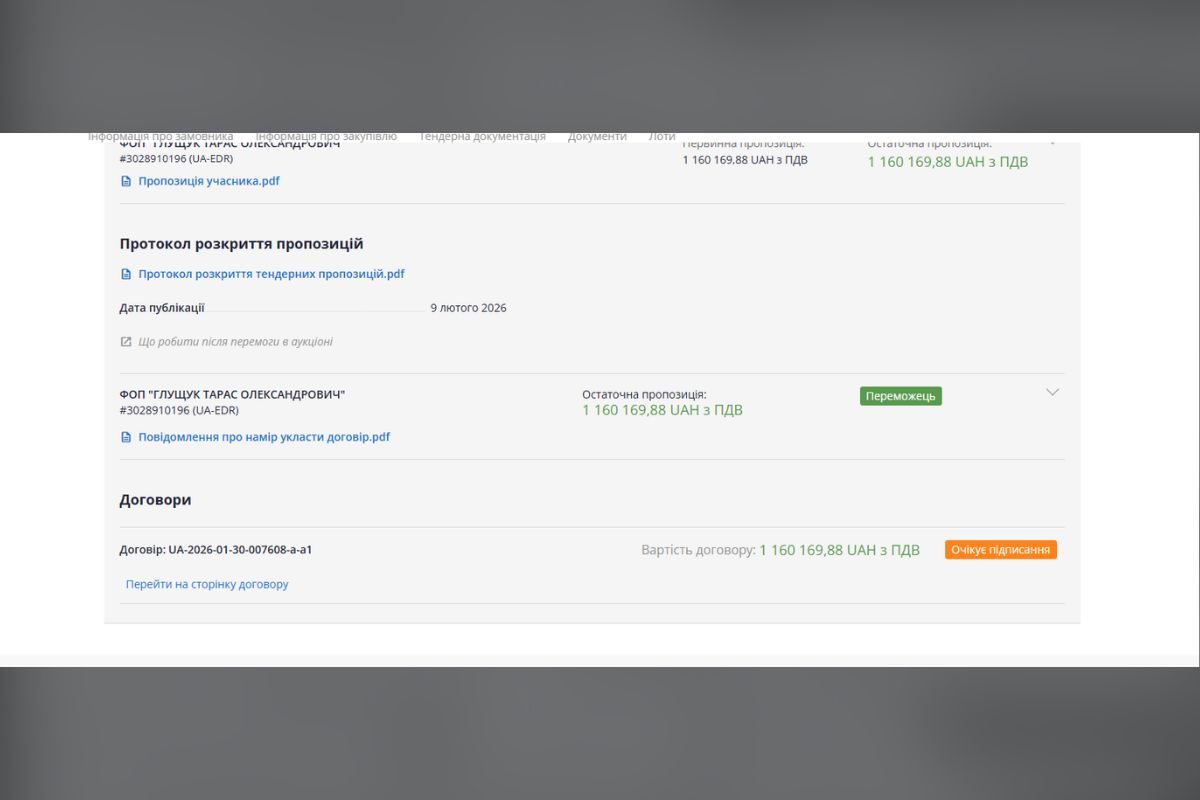Click the orange Очікує підписання status badge
1200x800 pixels.
point(1000,550)
